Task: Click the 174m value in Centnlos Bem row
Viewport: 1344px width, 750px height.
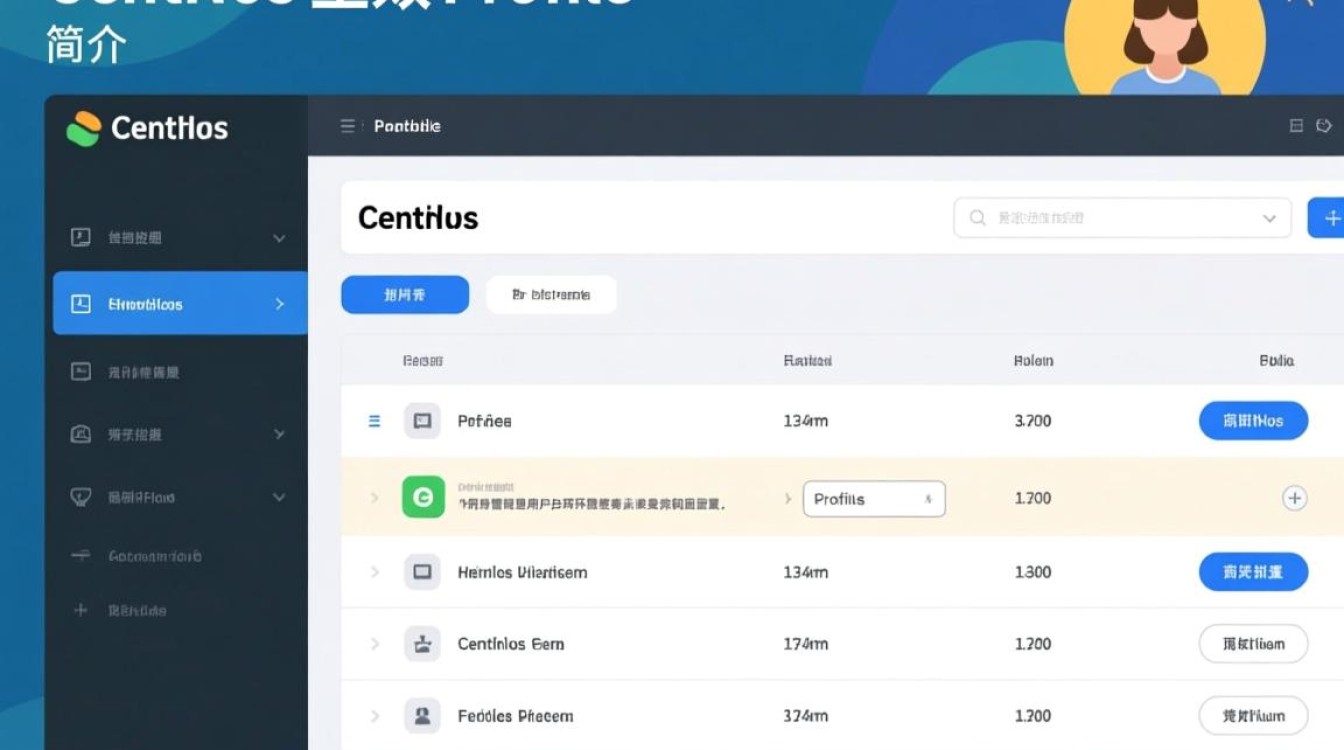Action: (806, 644)
